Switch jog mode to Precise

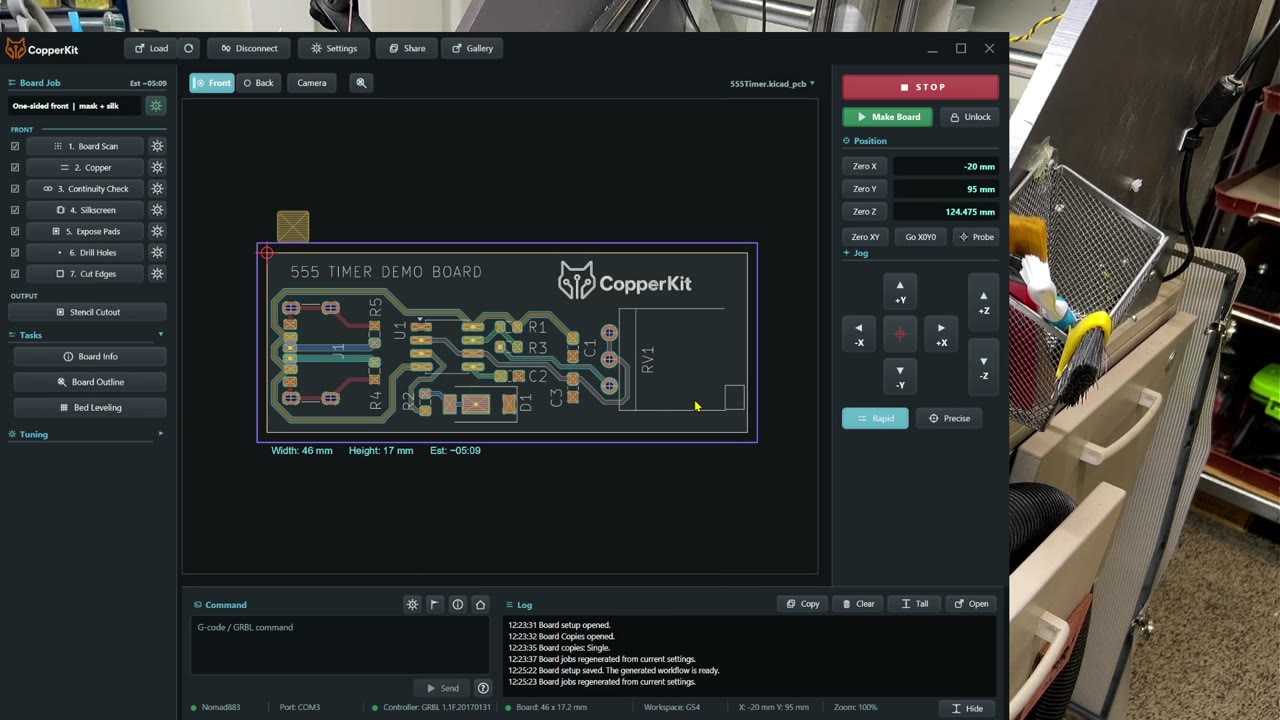pyautogui.click(x=949, y=418)
